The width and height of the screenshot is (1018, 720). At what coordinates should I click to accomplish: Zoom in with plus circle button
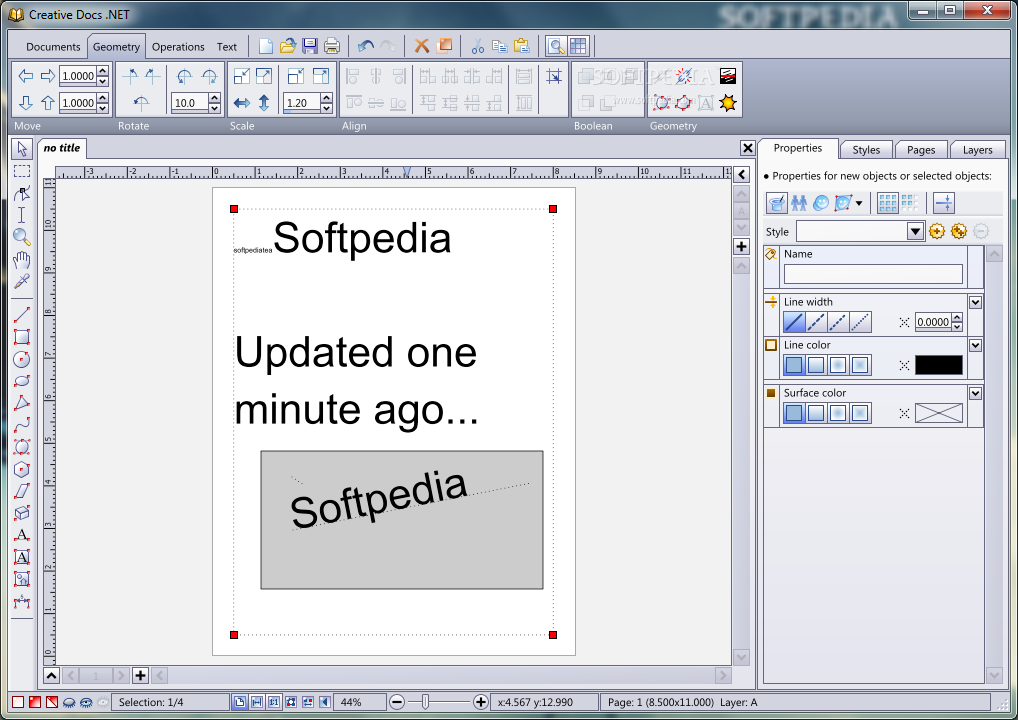[480, 702]
